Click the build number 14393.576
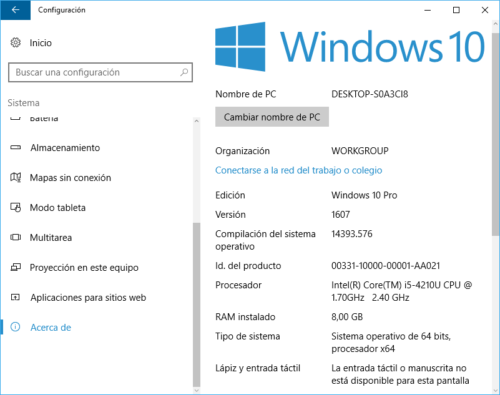 tap(352, 234)
